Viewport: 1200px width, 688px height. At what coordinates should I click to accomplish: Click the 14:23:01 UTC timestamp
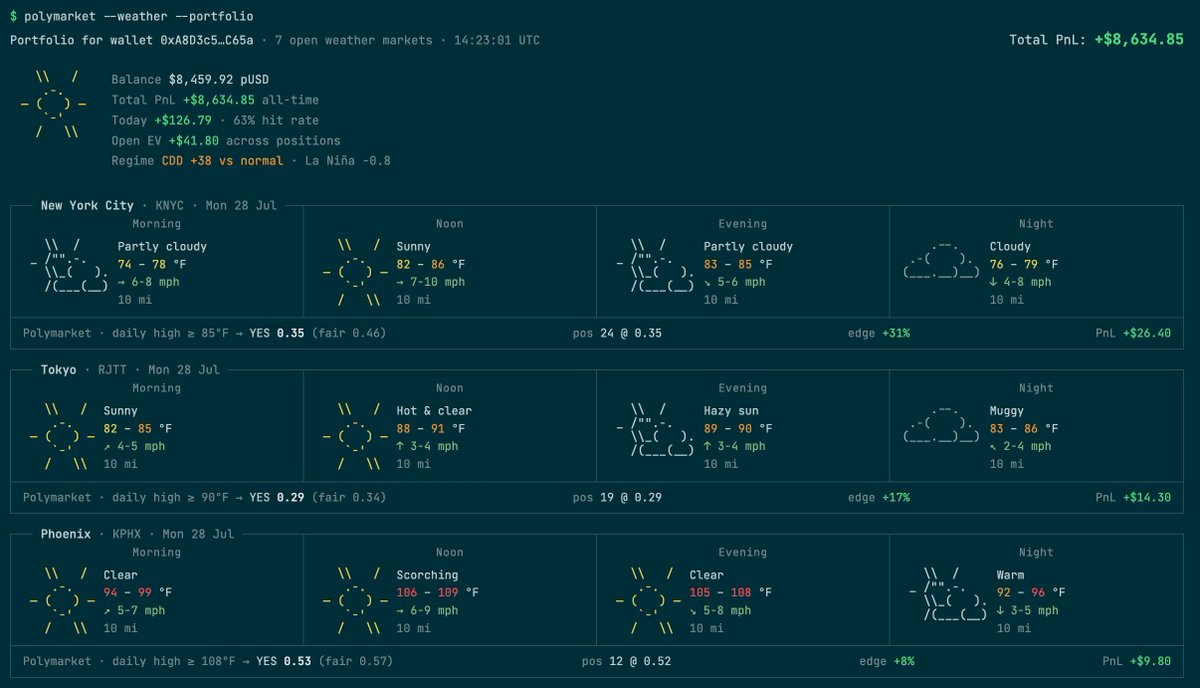tap(496, 41)
